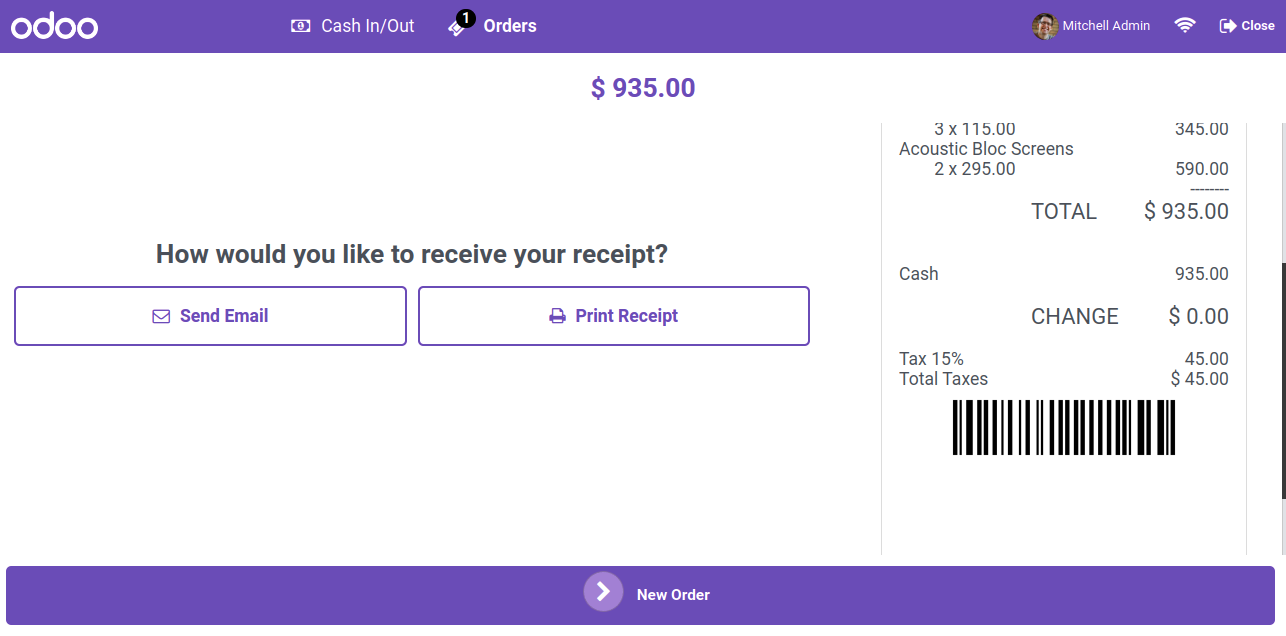This screenshot has width=1286, height=636.
Task: Click the receipt barcode image
Action: tap(1064, 428)
